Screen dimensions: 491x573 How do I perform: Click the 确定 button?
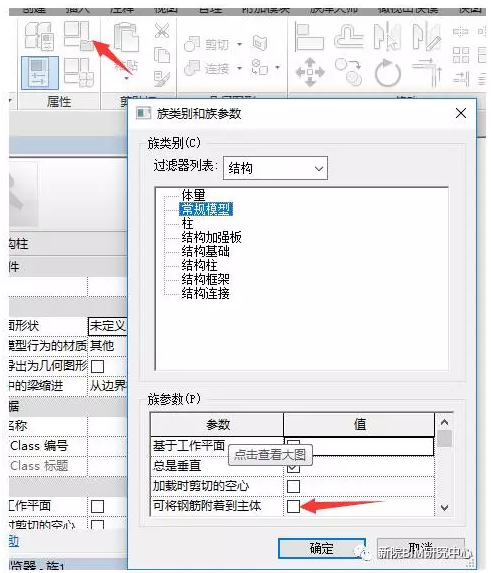[321, 548]
